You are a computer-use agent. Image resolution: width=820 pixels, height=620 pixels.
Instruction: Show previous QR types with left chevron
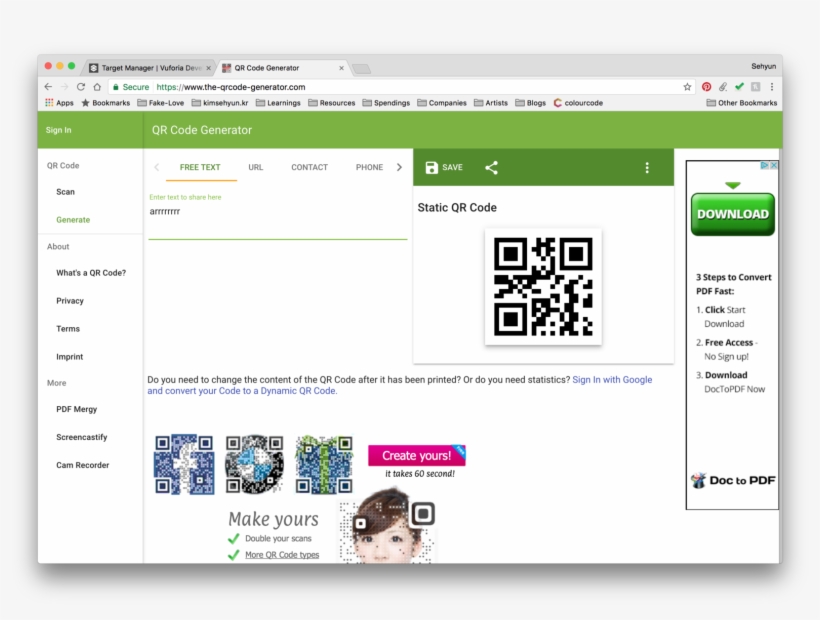(x=156, y=167)
